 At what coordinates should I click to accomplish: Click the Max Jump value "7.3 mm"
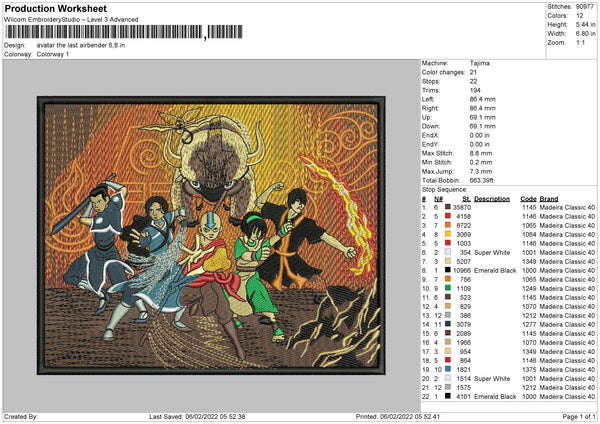481,171
